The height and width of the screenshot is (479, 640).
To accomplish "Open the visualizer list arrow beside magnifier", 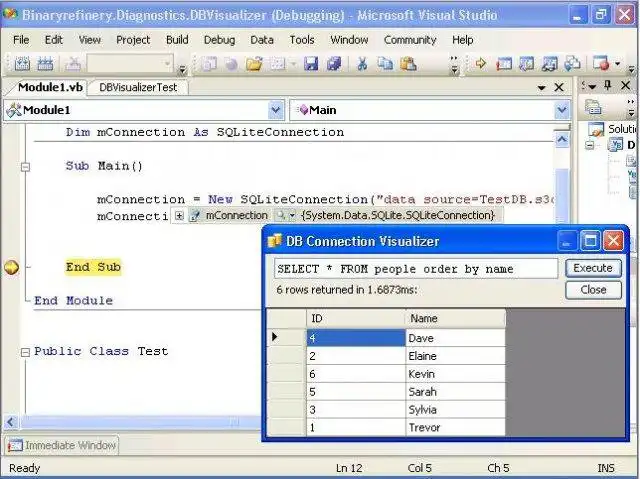I will click(x=292, y=215).
